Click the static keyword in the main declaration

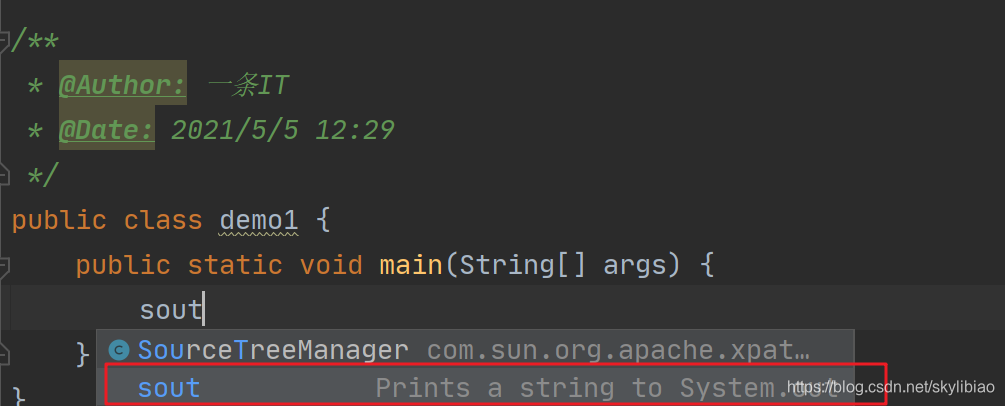pos(235,266)
